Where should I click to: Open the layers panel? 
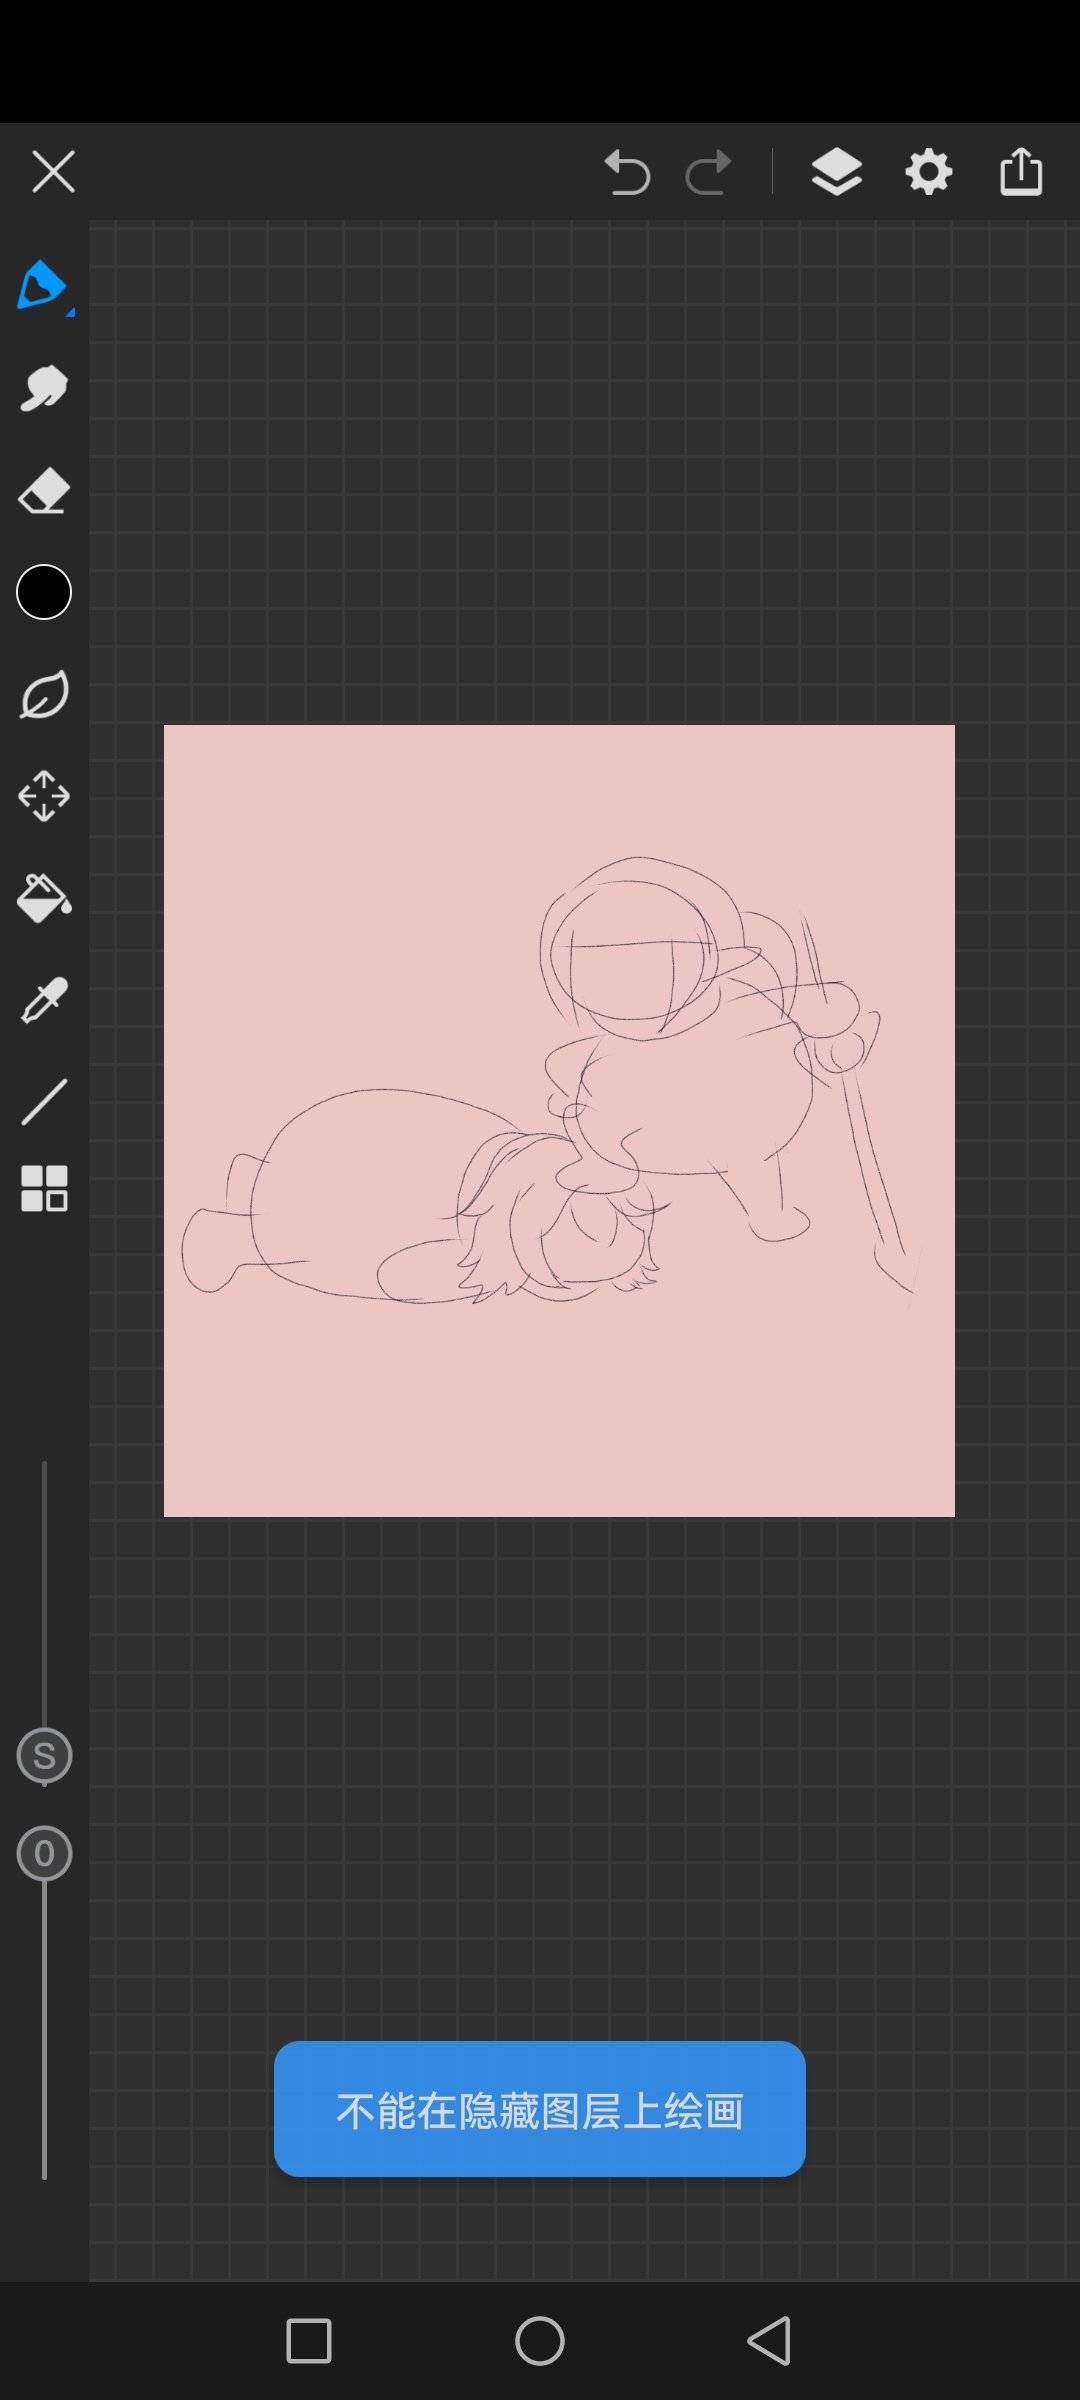pyautogui.click(x=836, y=172)
